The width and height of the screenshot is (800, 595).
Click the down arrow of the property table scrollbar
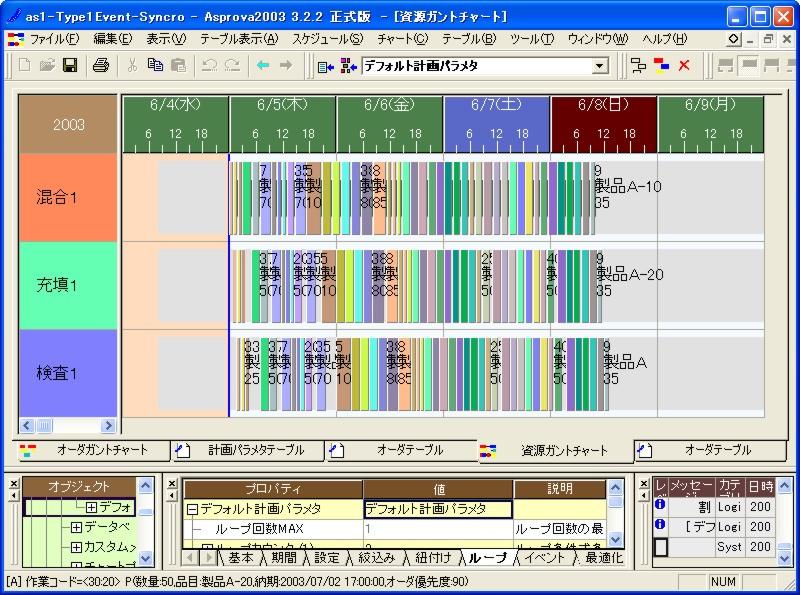(x=615, y=540)
